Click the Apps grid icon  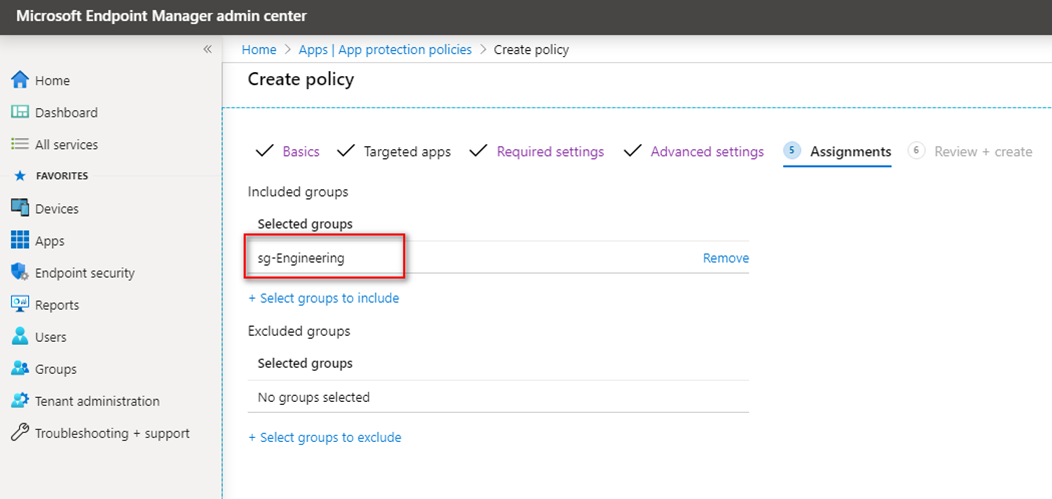(x=20, y=240)
